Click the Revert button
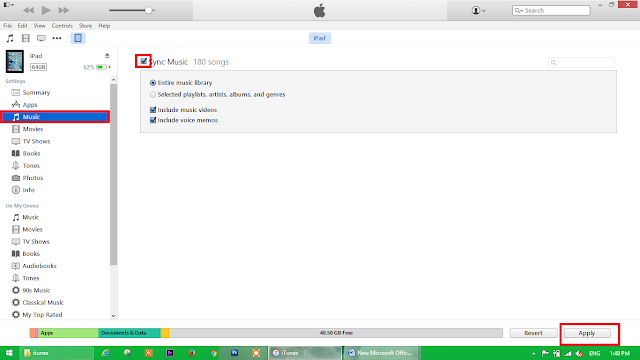The image size is (640, 360). [x=533, y=333]
